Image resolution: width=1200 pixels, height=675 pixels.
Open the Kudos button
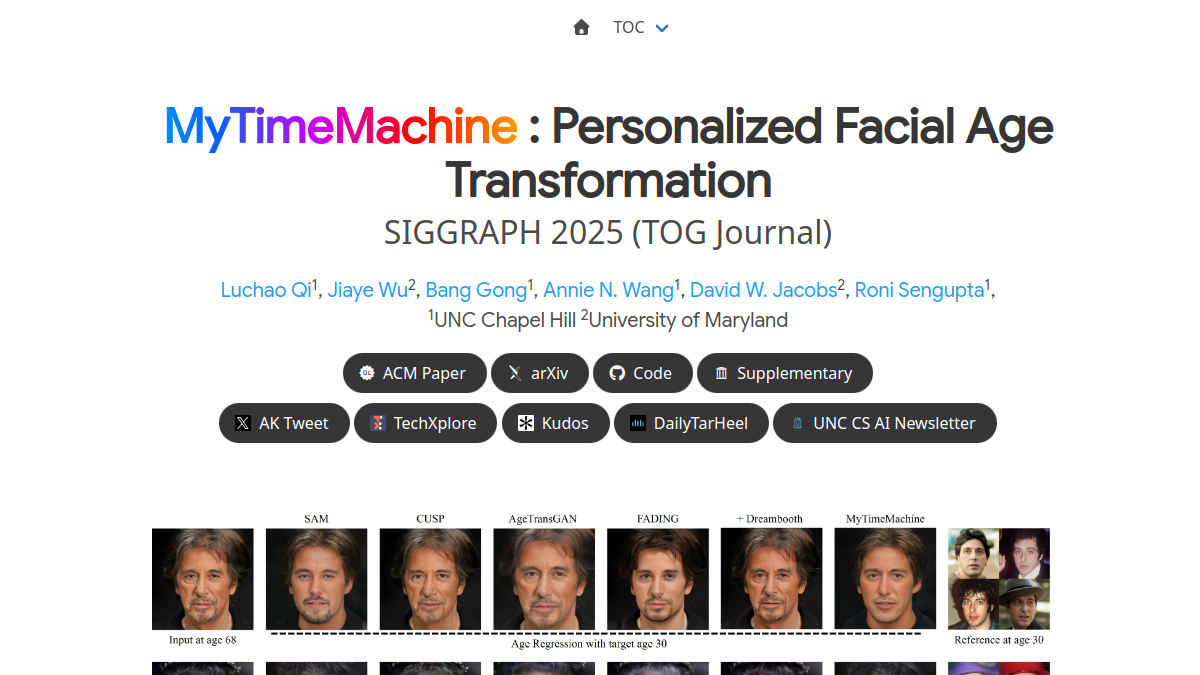pyautogui.click(x=556, y=423)
